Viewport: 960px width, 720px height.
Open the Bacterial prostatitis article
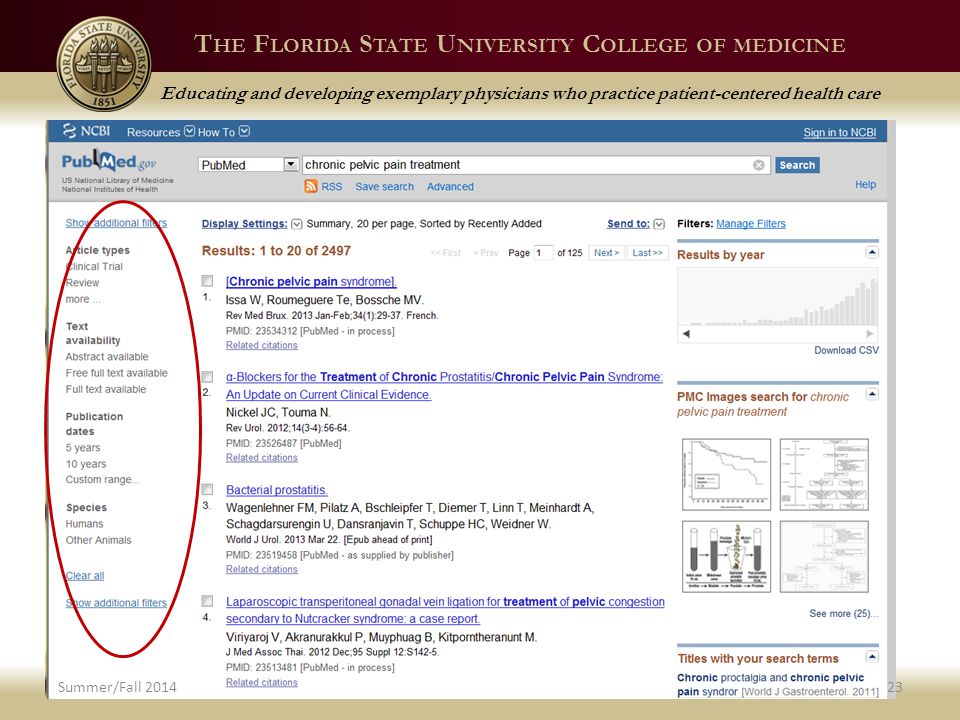[x=277, y=490]
